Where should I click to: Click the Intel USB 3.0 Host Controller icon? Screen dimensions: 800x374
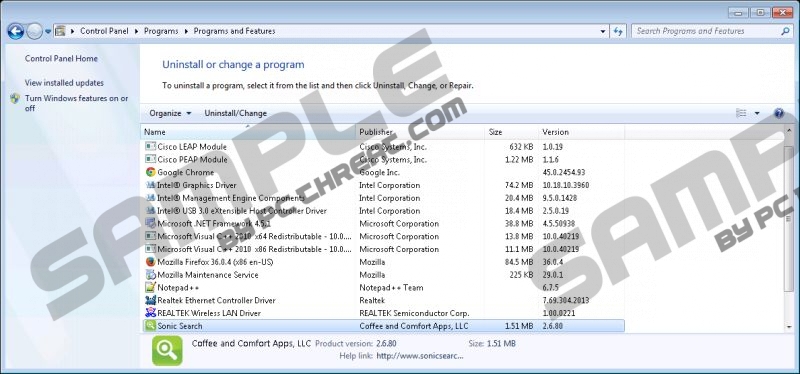click(x=150, y=210)
